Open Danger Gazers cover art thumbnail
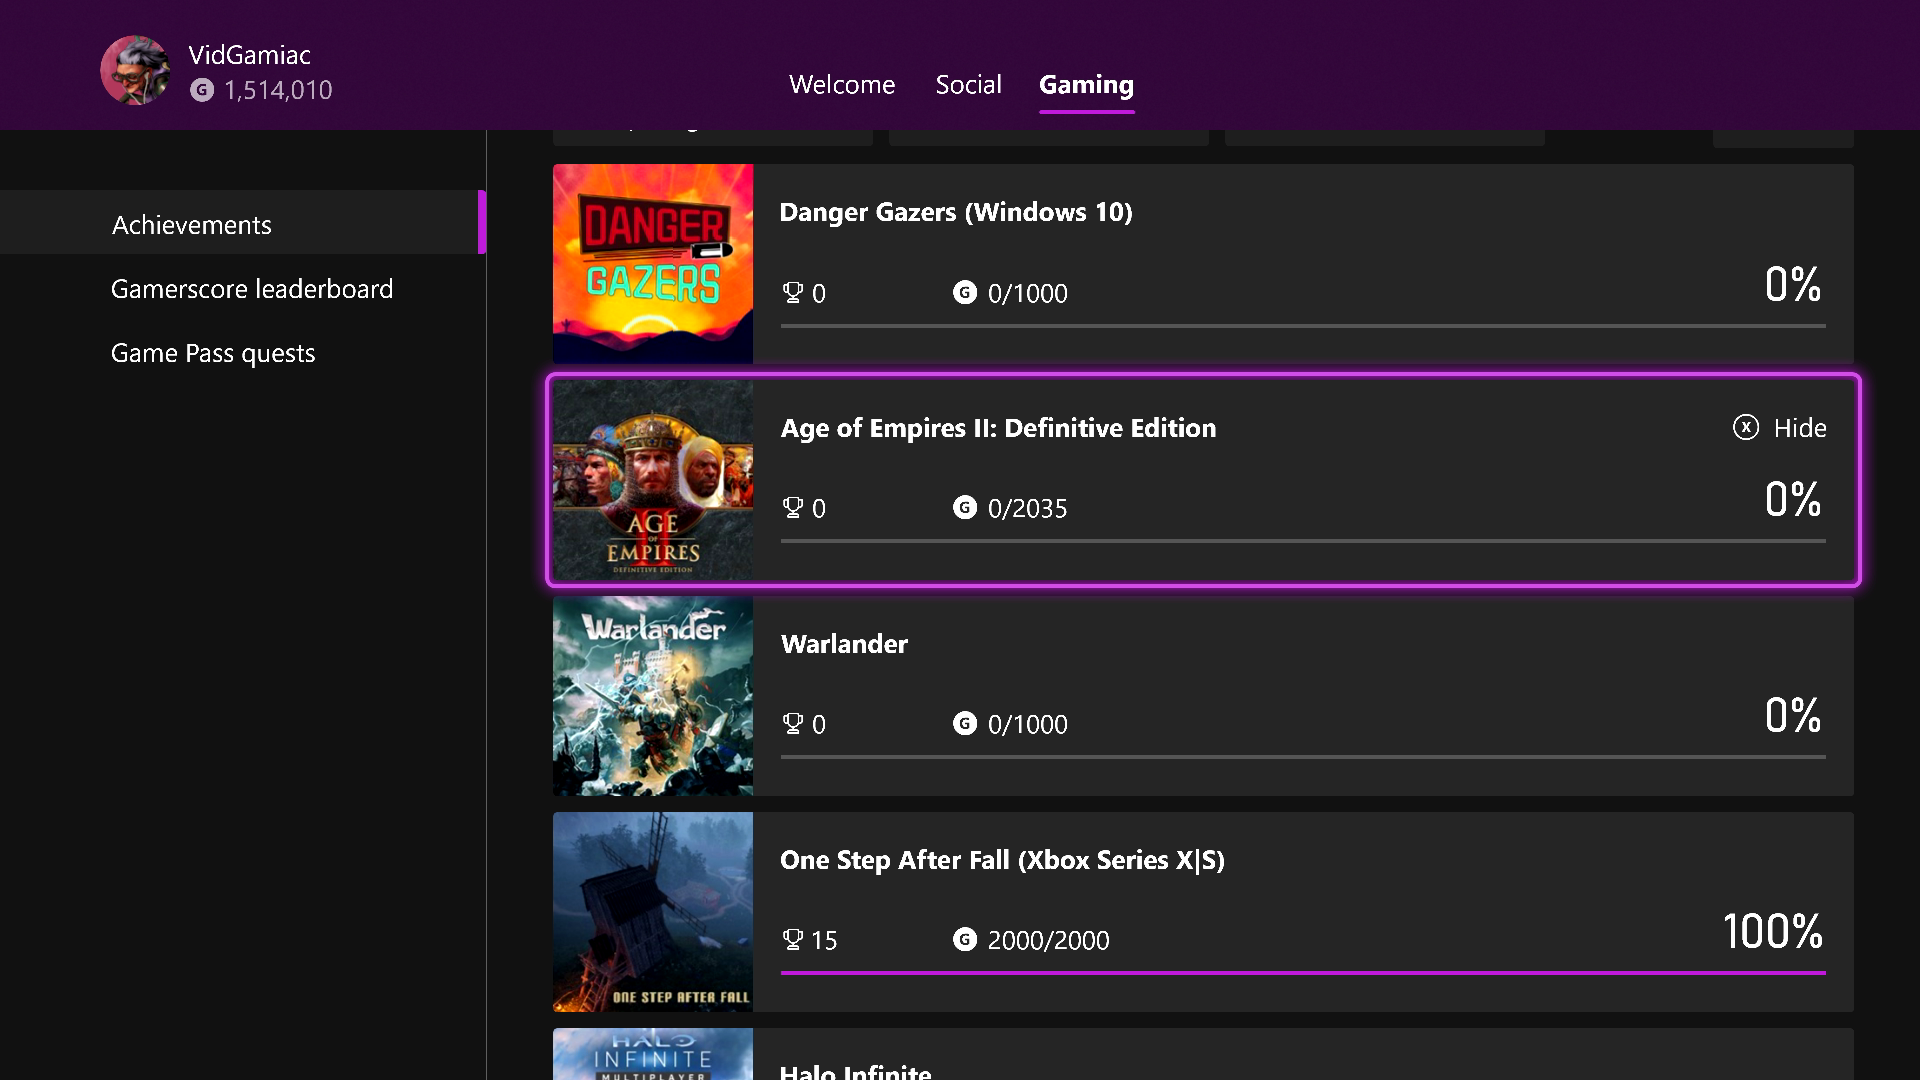1920x1080 pixels. (x=653, y=264)
